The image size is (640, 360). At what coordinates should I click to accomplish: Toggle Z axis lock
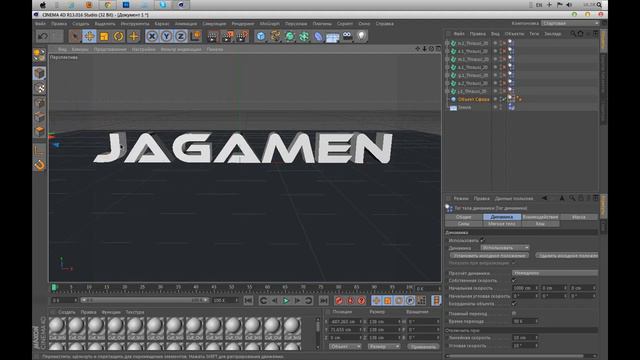tap(180, 36)
